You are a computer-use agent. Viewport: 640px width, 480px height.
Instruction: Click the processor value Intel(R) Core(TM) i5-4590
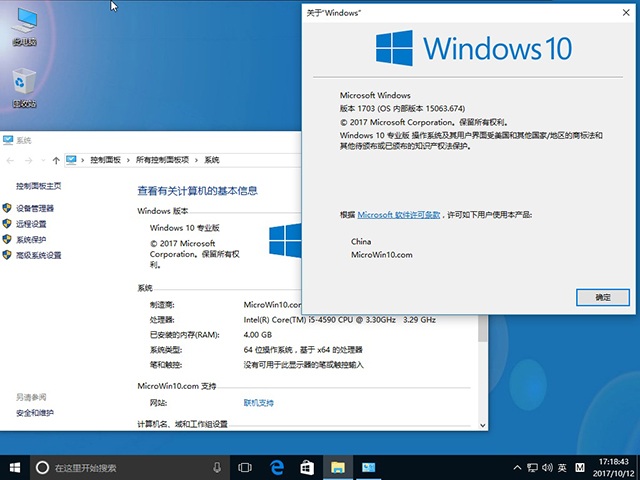point(320,320)
